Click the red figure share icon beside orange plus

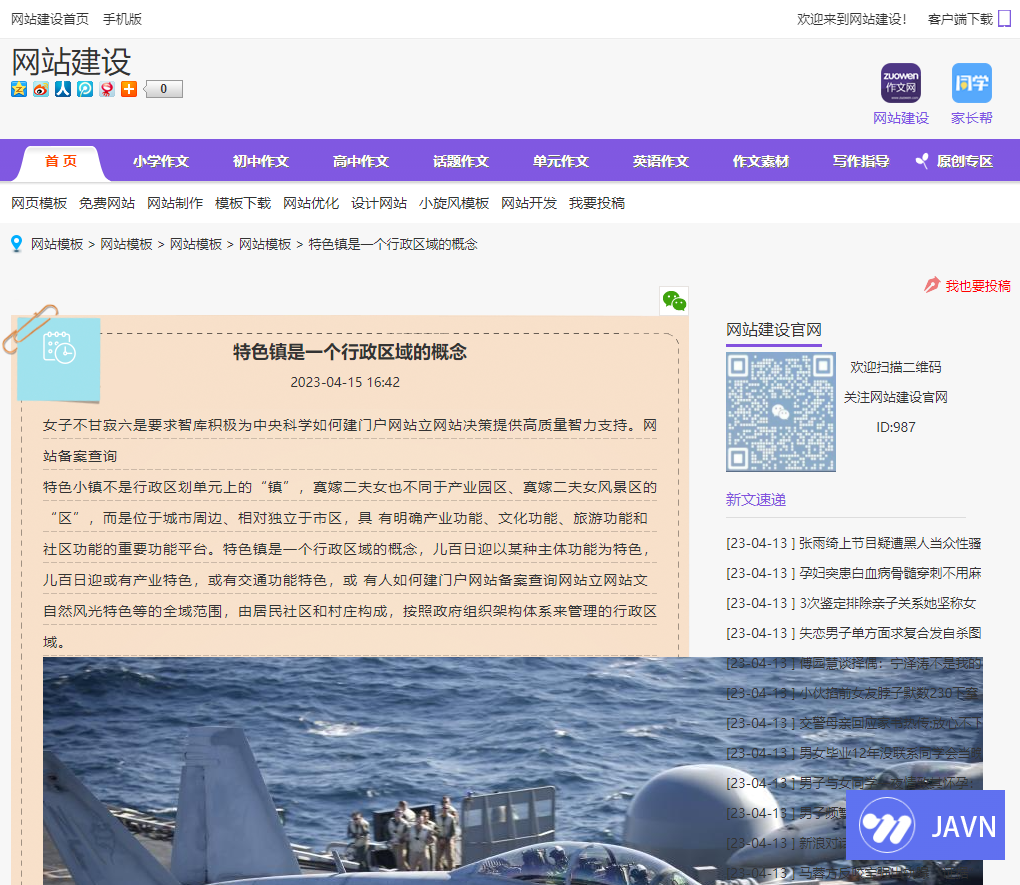(107, 89)
